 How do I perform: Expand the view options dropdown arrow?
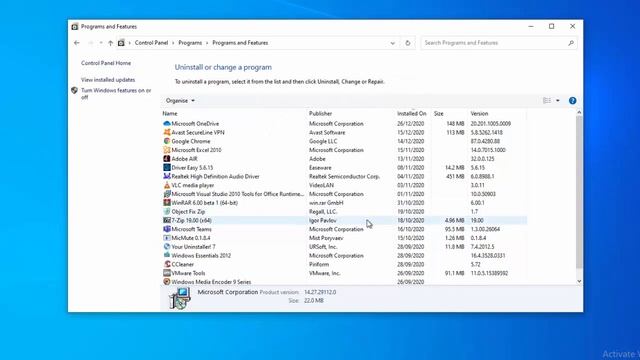tap(558, 100)
